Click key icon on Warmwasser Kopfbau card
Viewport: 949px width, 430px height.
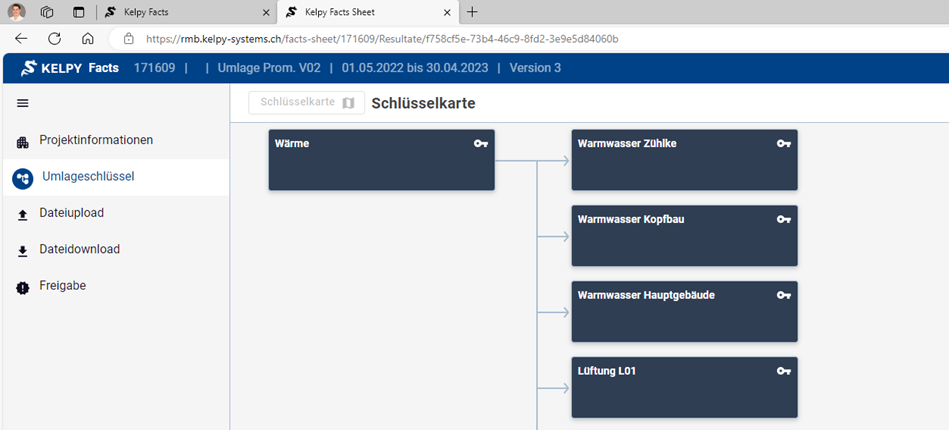[x=784, y=220]
